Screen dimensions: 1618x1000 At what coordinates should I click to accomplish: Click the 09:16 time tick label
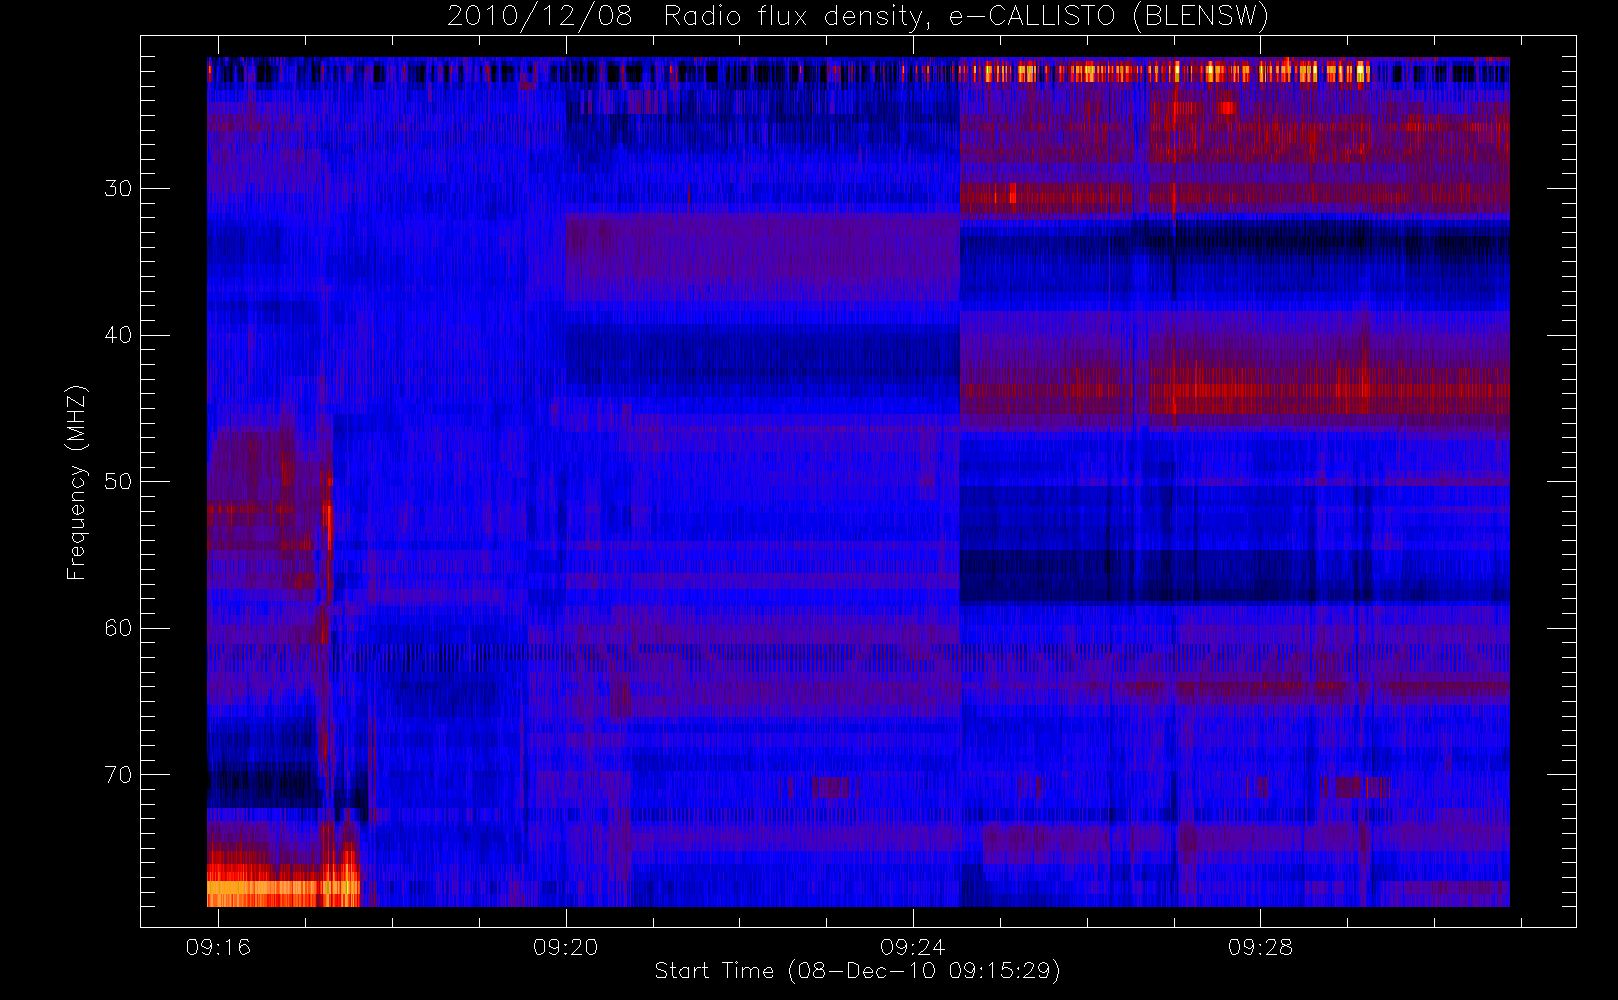pyautogui.click(x=218, y=947)
